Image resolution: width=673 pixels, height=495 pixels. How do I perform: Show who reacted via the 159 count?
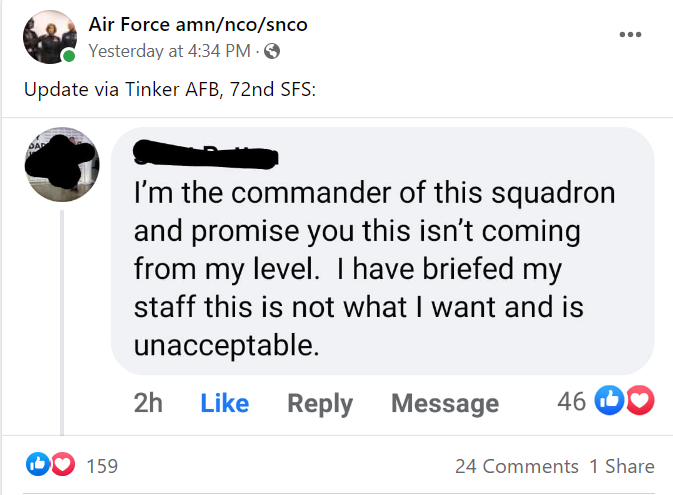pyautogui.click(x=103, y=466)
